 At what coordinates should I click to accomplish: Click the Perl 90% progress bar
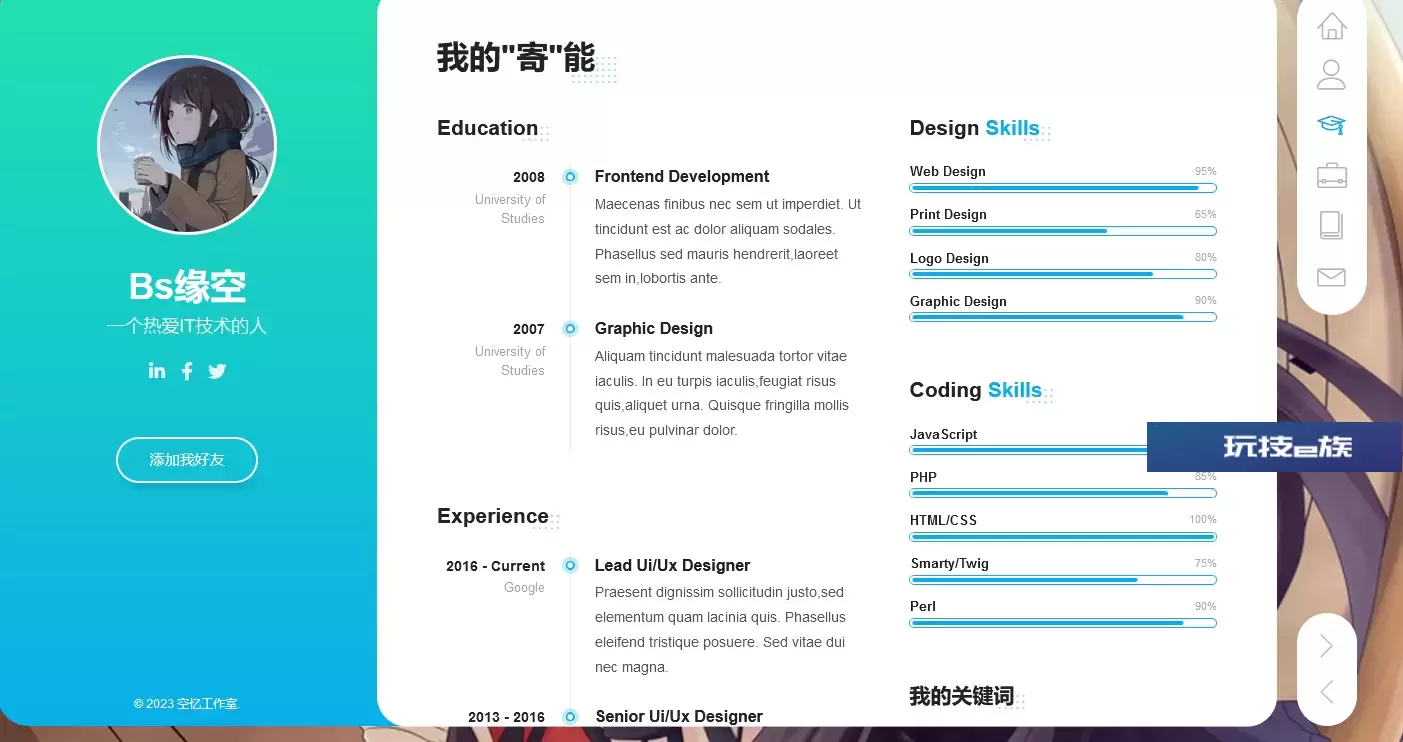point(1063,623)
